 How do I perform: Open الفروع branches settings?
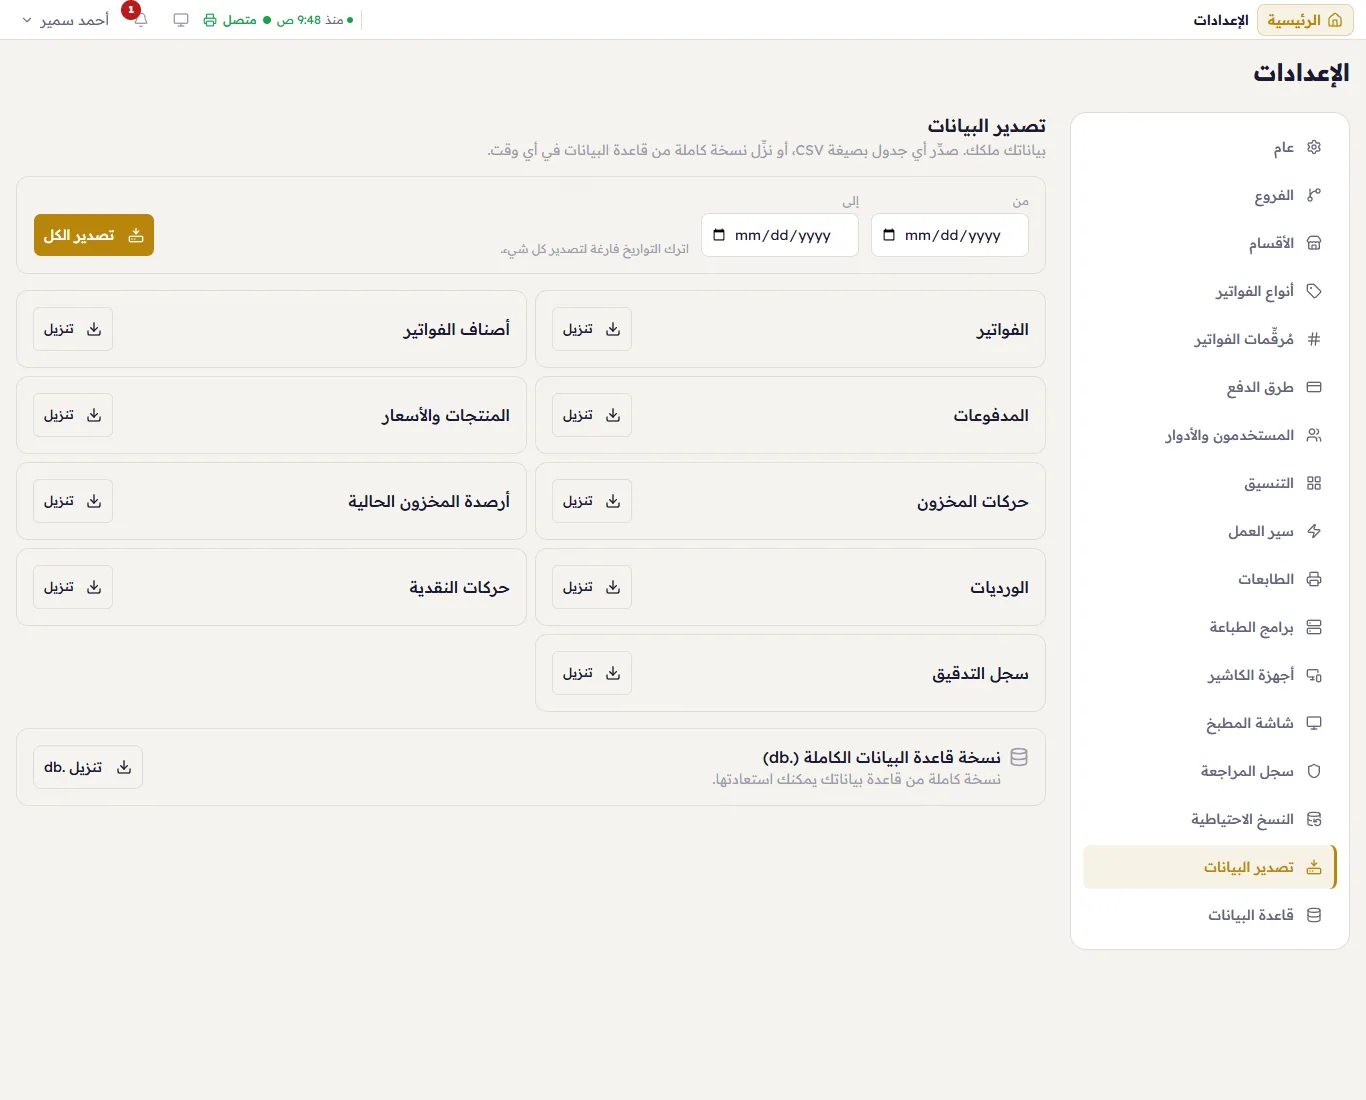1209,195
